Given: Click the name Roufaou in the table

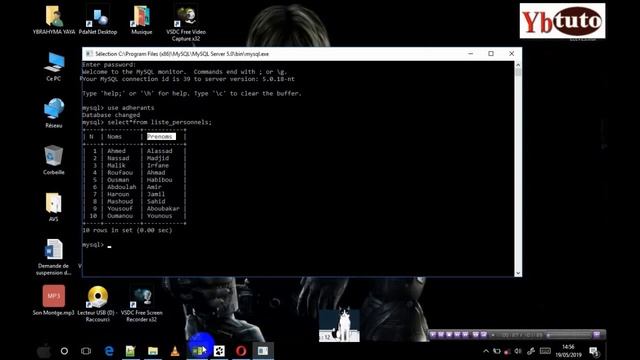Looking at the screenshot, I should click(120, 173).
